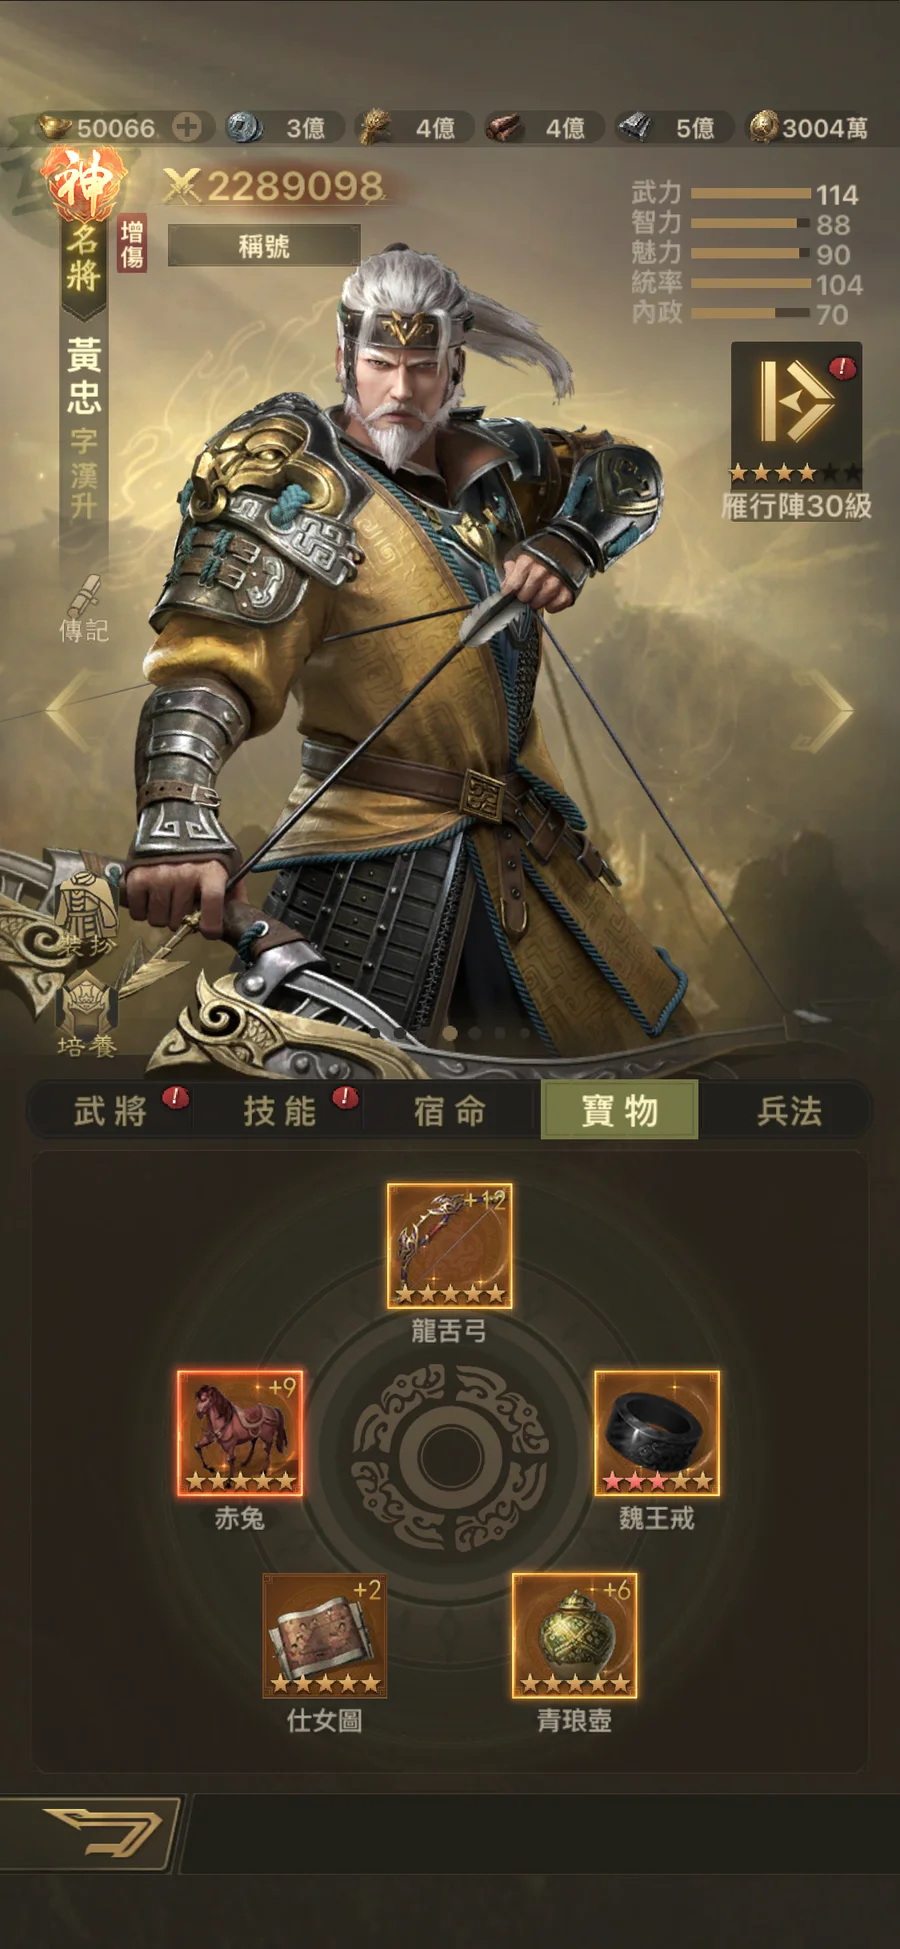Open the 龍舌弓 bow treasure slot
The height and width of the screenshot is (1949, 900).
449,1246
